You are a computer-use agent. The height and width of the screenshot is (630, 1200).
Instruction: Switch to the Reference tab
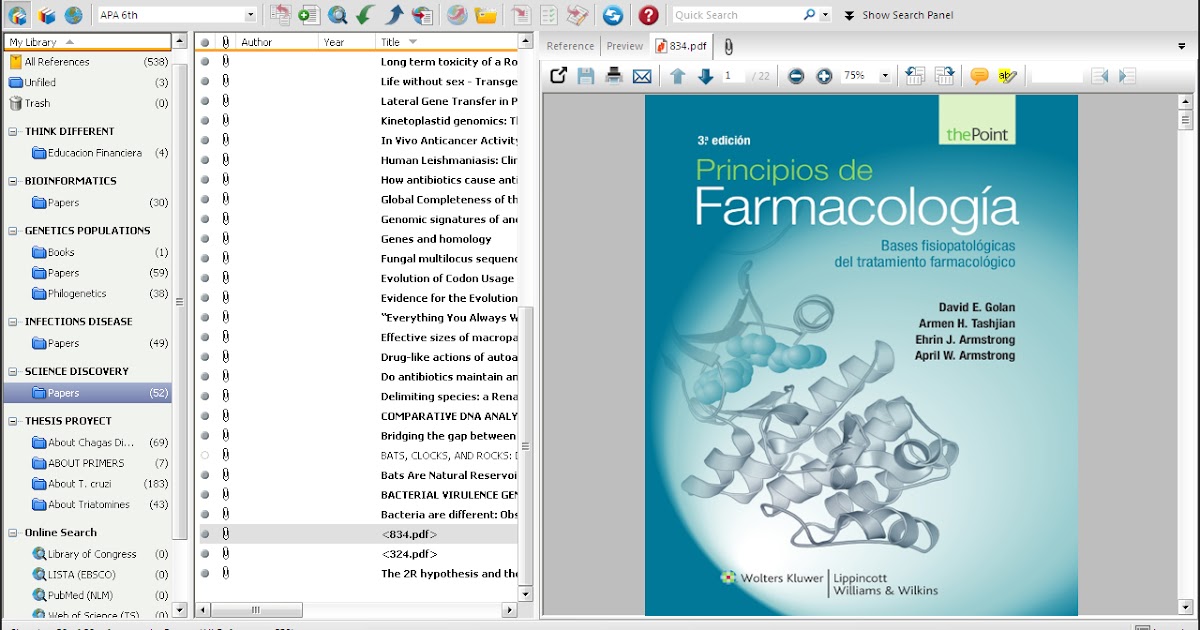(x=570, y=46)
